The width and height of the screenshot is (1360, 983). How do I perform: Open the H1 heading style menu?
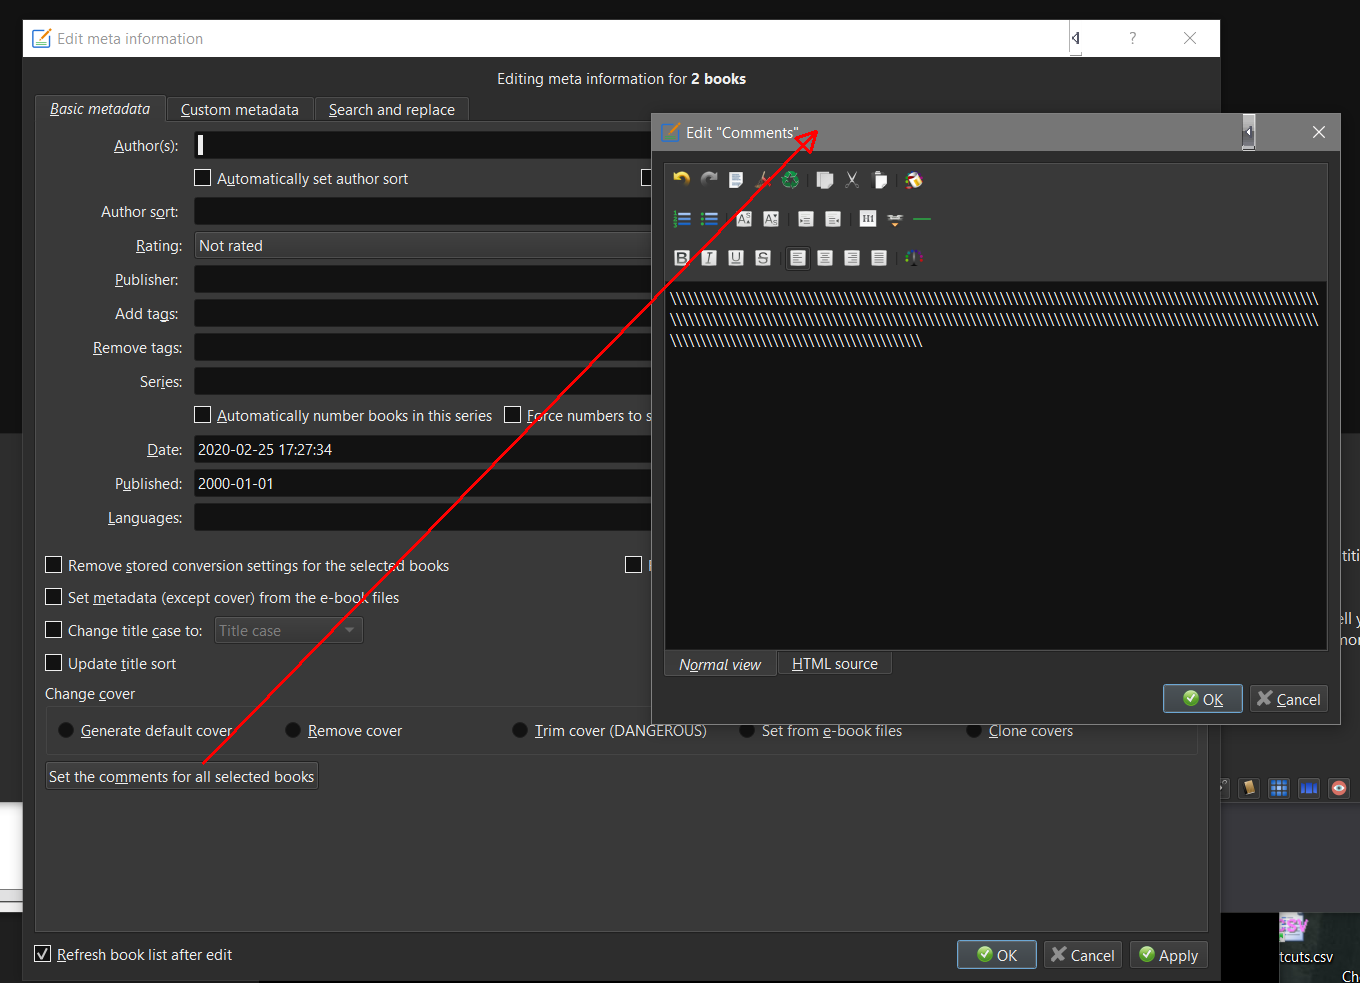pos(868,219)
